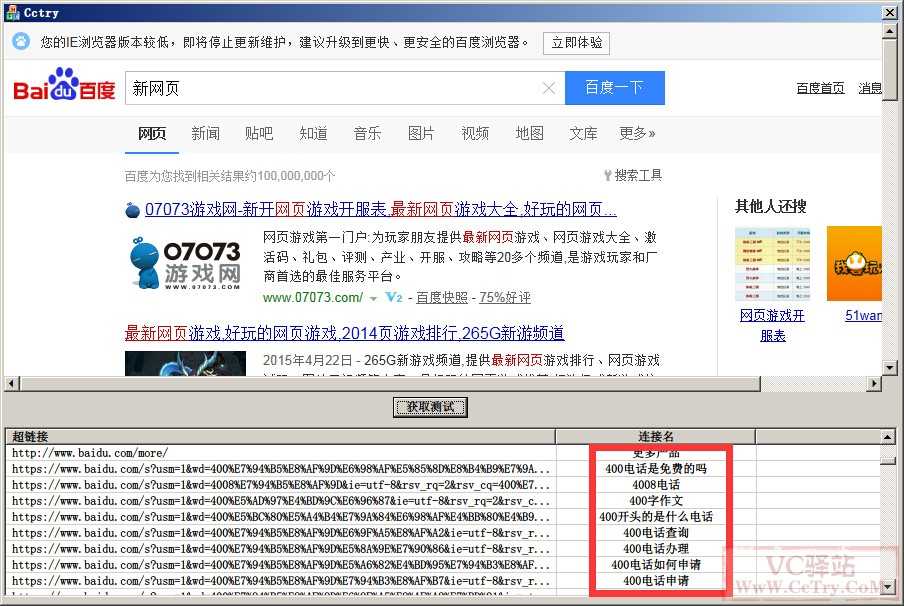Select row http://www.baidu.com/more/

click(x=91, y=453)
